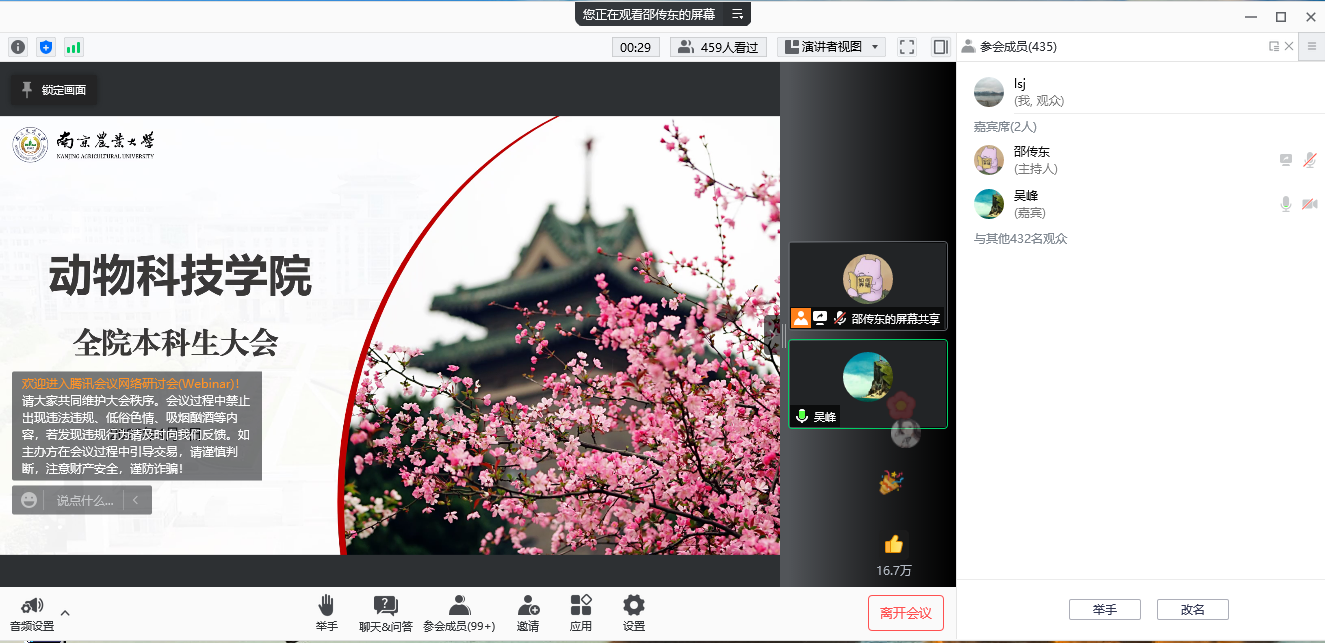Click the meeting info icon

[18, 47]
